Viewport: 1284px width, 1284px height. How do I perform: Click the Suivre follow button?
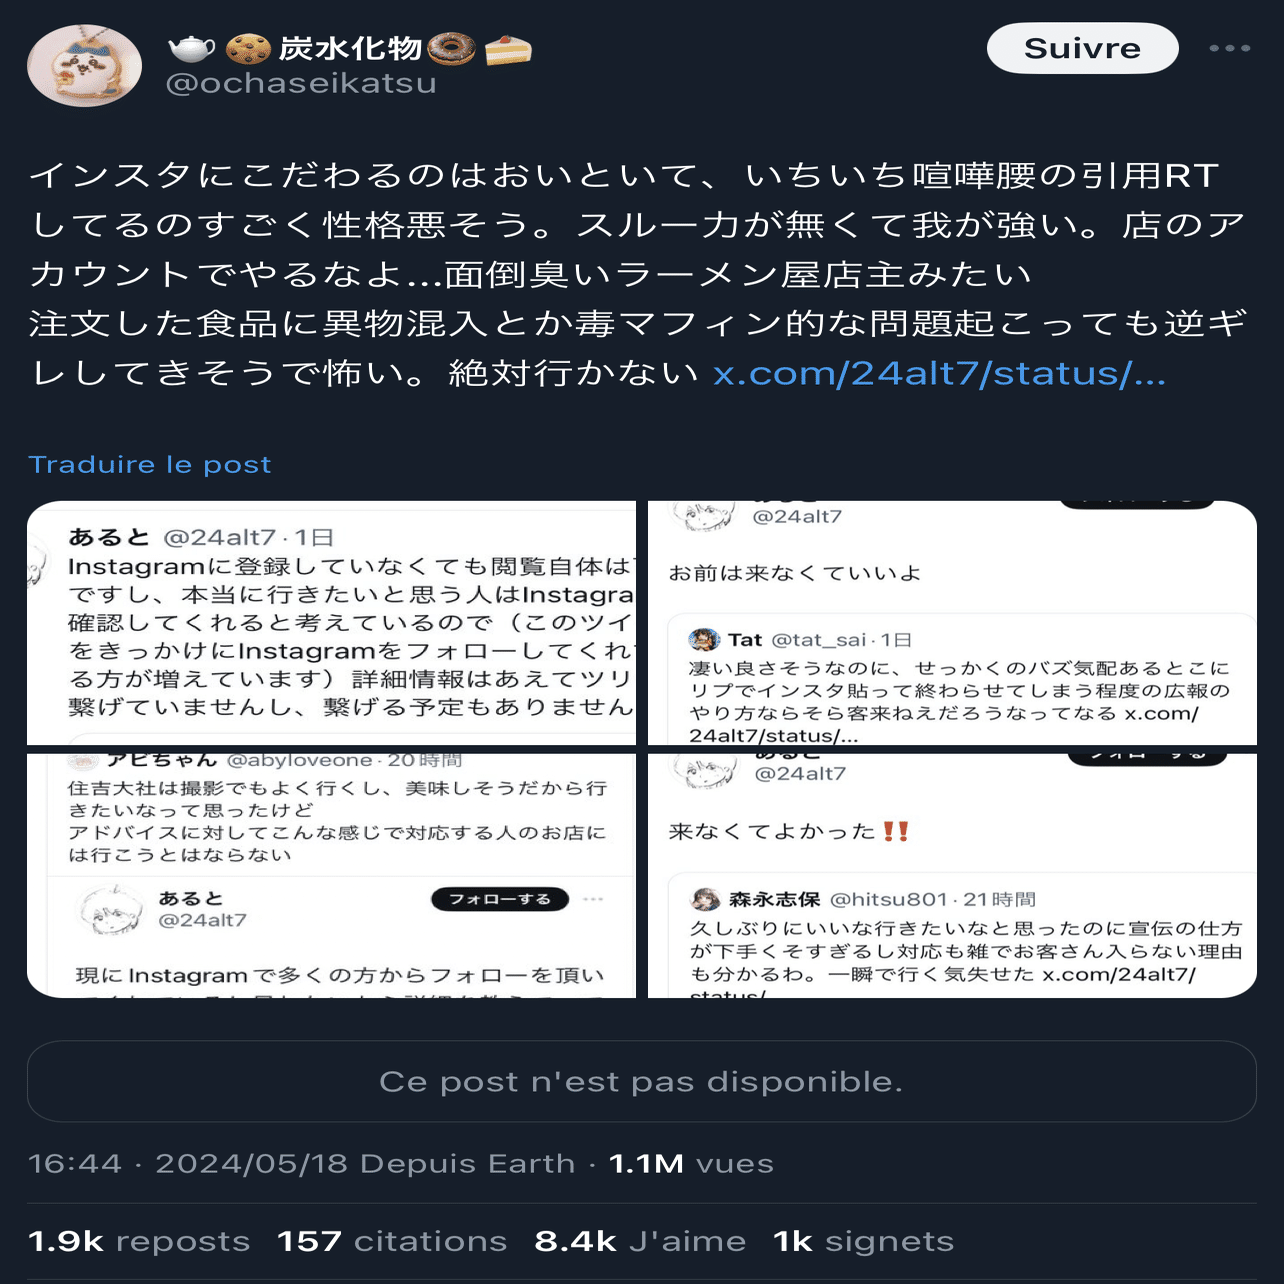1082,48
